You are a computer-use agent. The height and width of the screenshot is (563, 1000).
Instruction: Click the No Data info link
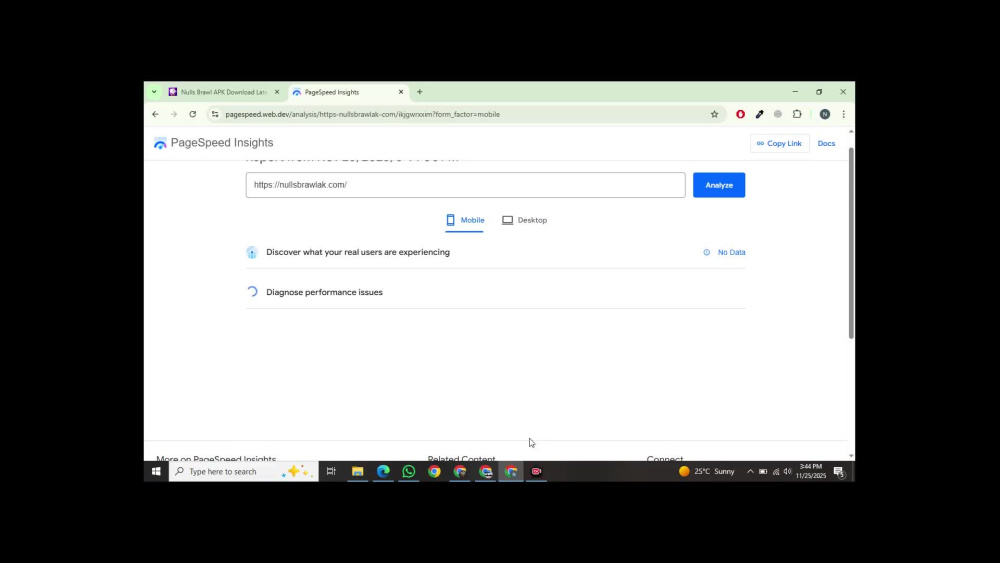point(731,252)
